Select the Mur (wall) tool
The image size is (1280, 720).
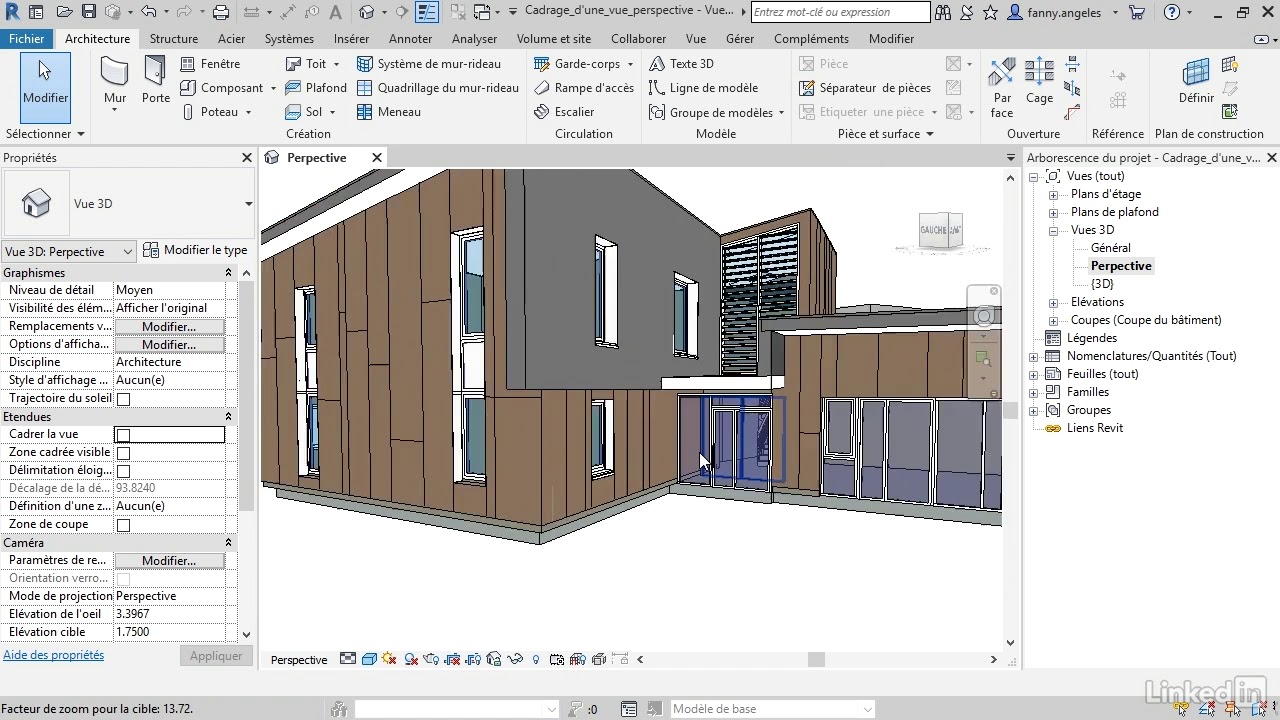point(115,82)
